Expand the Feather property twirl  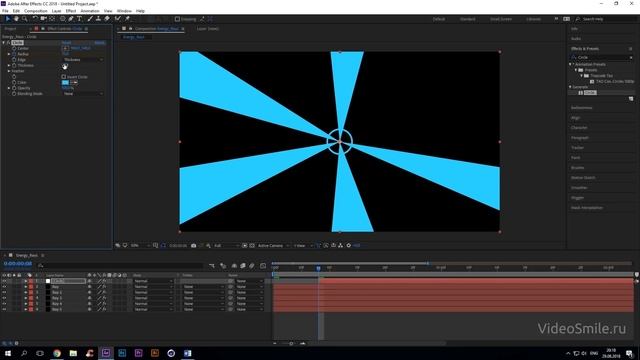[x=9, y=71]
